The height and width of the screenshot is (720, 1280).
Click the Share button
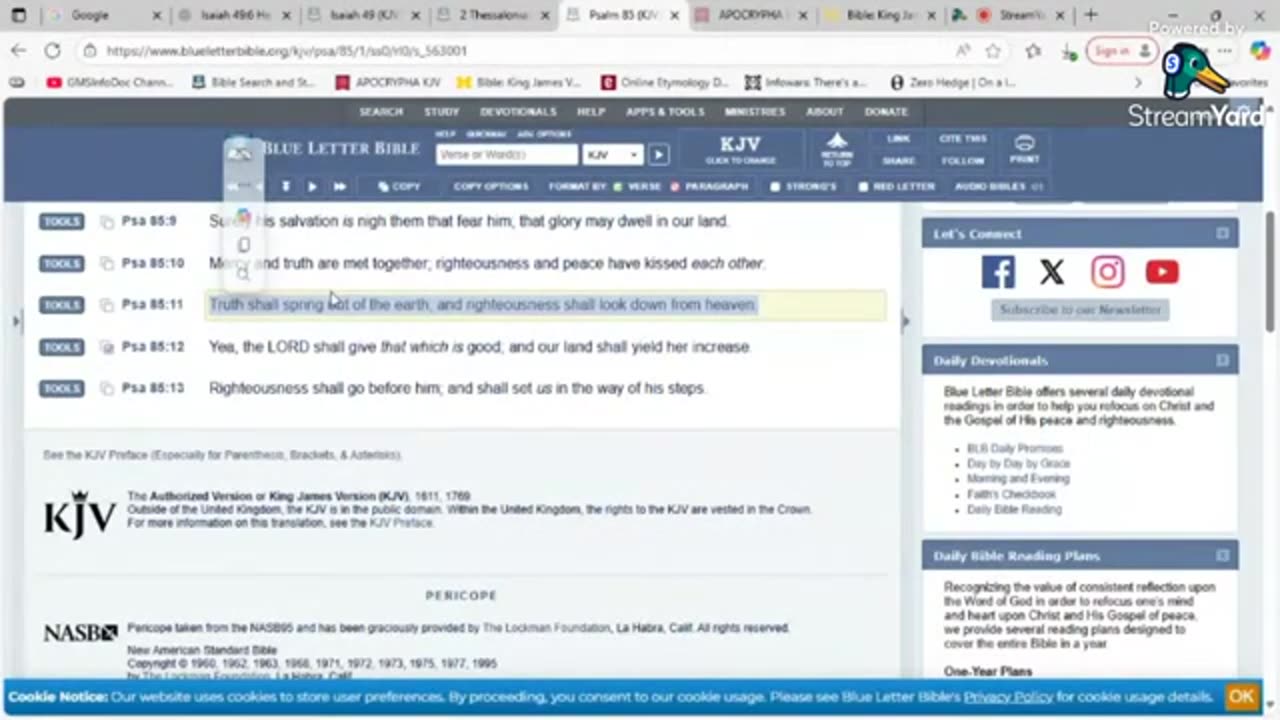(898, 161)
